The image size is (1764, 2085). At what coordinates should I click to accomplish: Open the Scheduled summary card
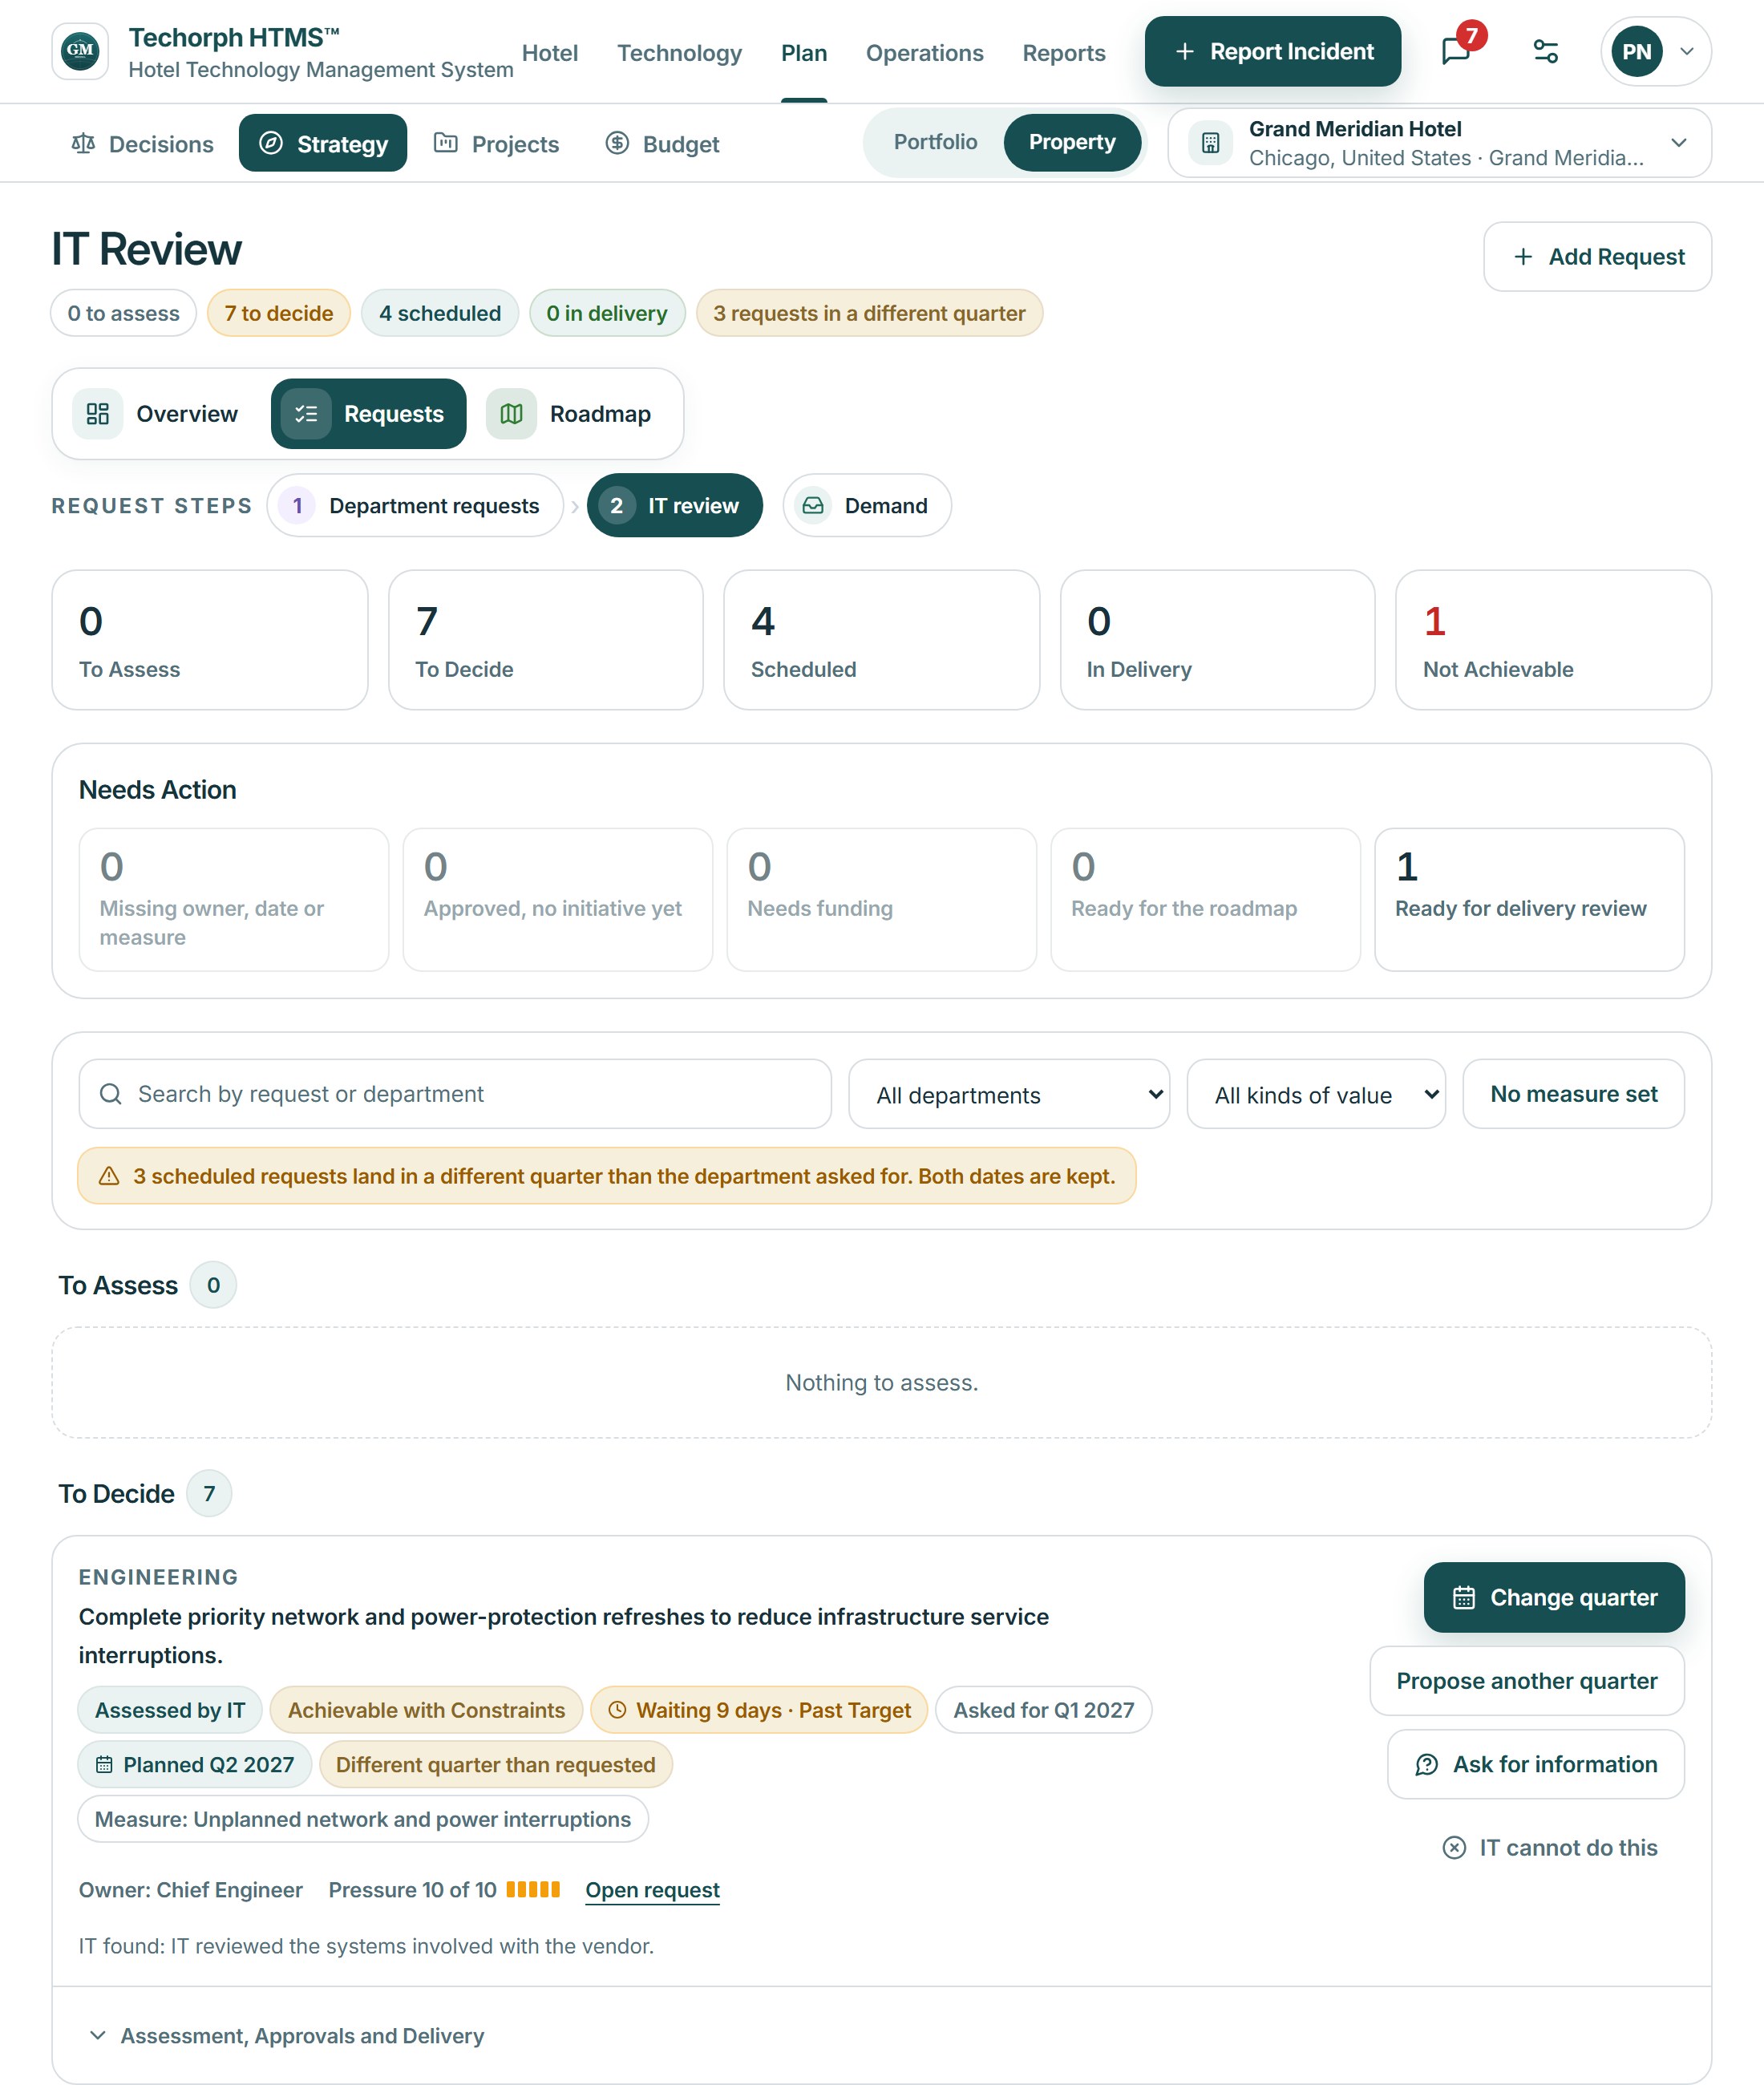881,640
